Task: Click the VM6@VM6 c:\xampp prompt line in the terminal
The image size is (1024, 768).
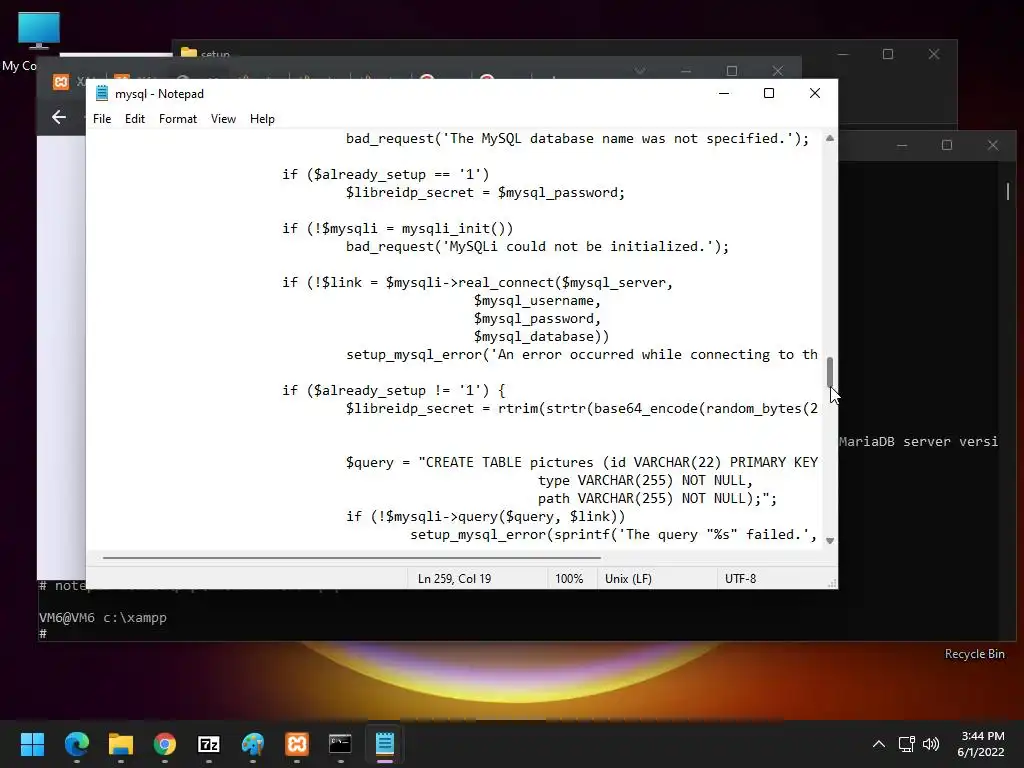Action: (x=103, y=617)
